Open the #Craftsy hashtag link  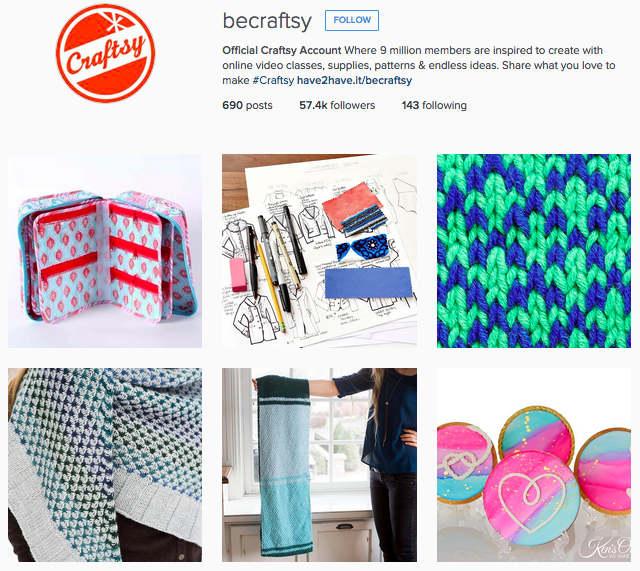point(273,80)
